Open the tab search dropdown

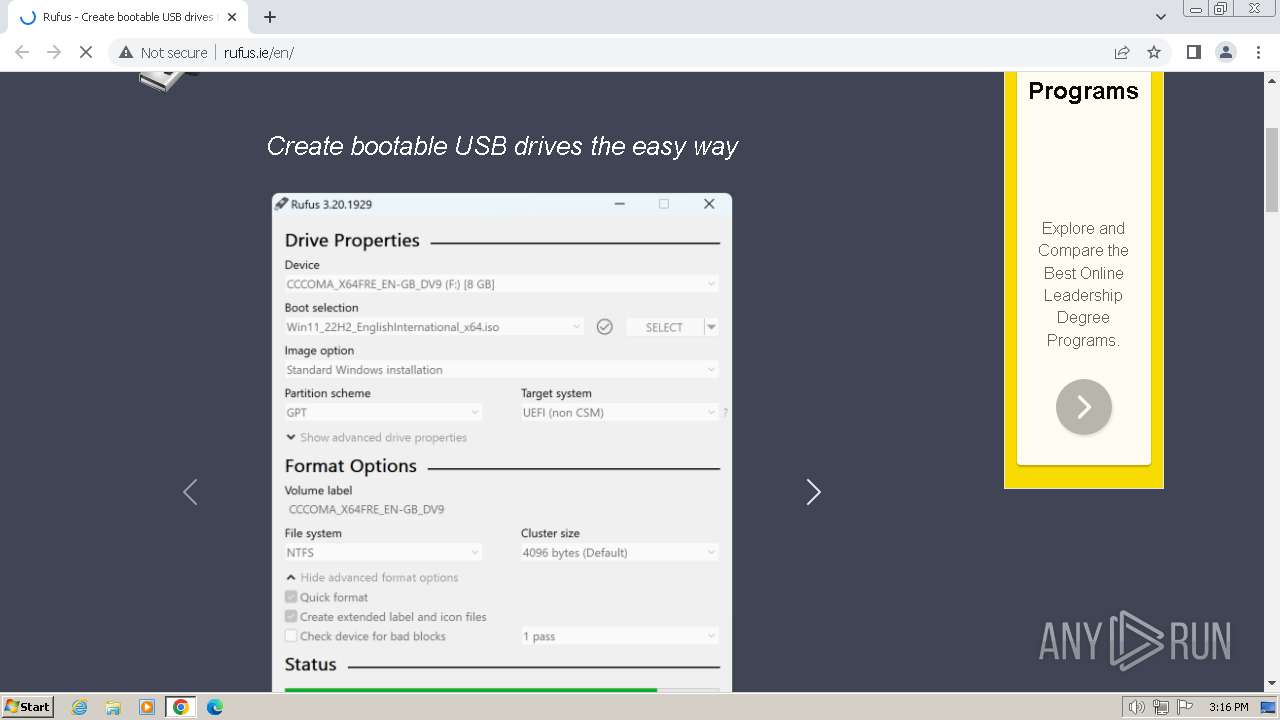pos(1161,17)
